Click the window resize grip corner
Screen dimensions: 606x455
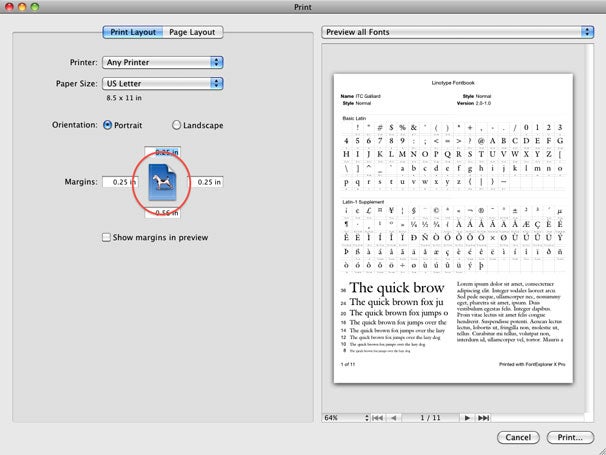pos(602,451)
